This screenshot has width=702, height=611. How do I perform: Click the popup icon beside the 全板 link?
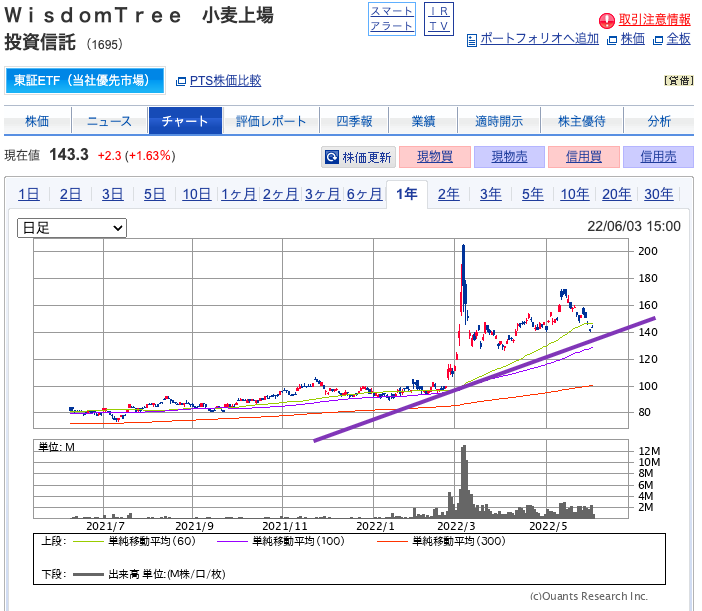(x=658, y=40)
